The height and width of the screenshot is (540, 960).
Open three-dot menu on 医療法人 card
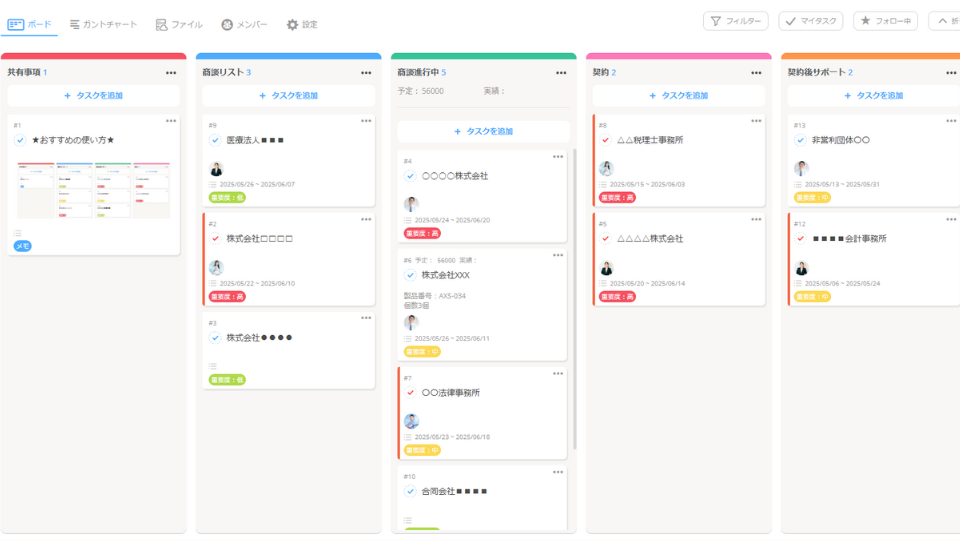366,121
